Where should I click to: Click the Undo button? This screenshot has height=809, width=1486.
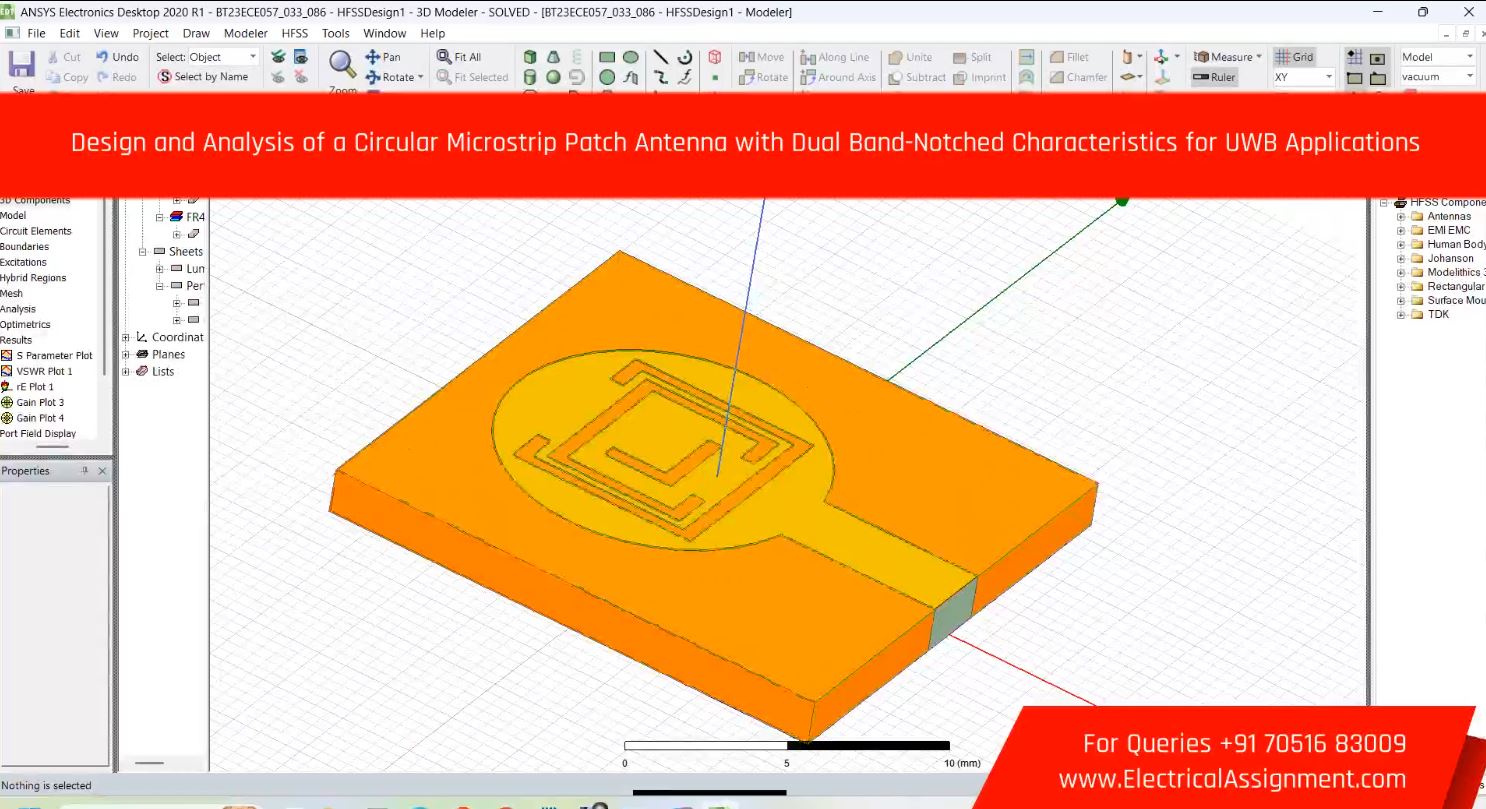coord(118,57)
